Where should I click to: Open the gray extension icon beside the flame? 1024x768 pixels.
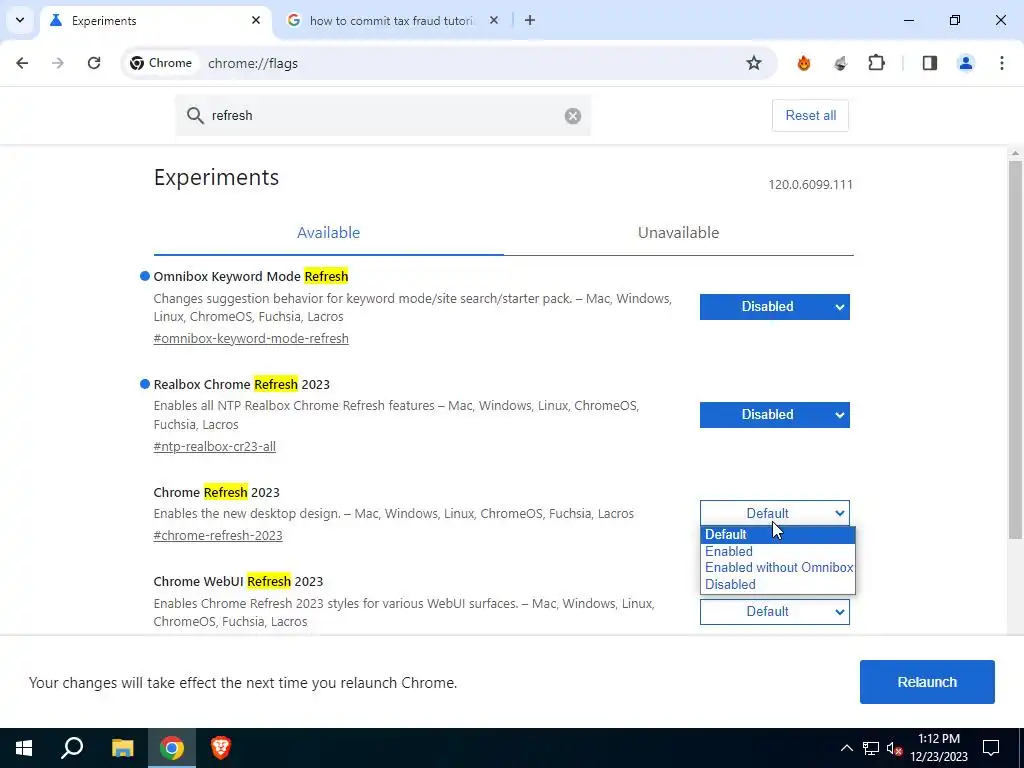pyautogui.click(x=840, y=63)
